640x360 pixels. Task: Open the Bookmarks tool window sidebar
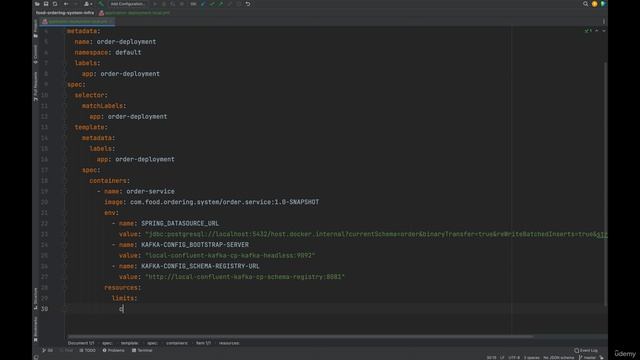(x=36, y=329)
